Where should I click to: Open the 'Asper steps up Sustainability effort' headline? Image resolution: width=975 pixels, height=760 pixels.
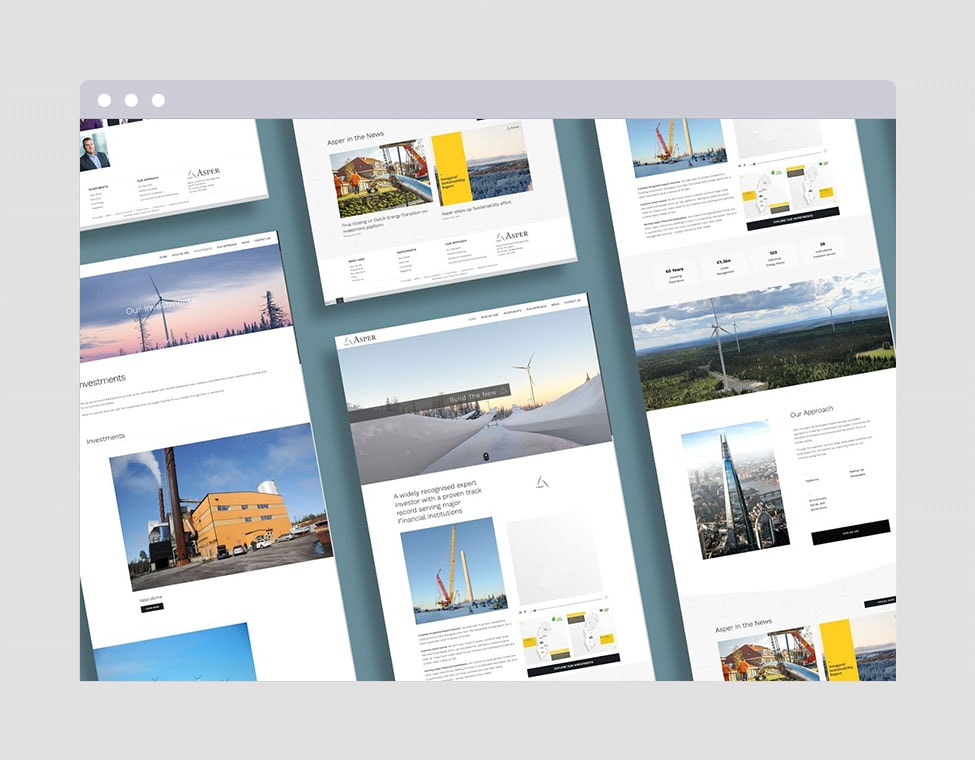pyautogui.click(x=476, y=208)
